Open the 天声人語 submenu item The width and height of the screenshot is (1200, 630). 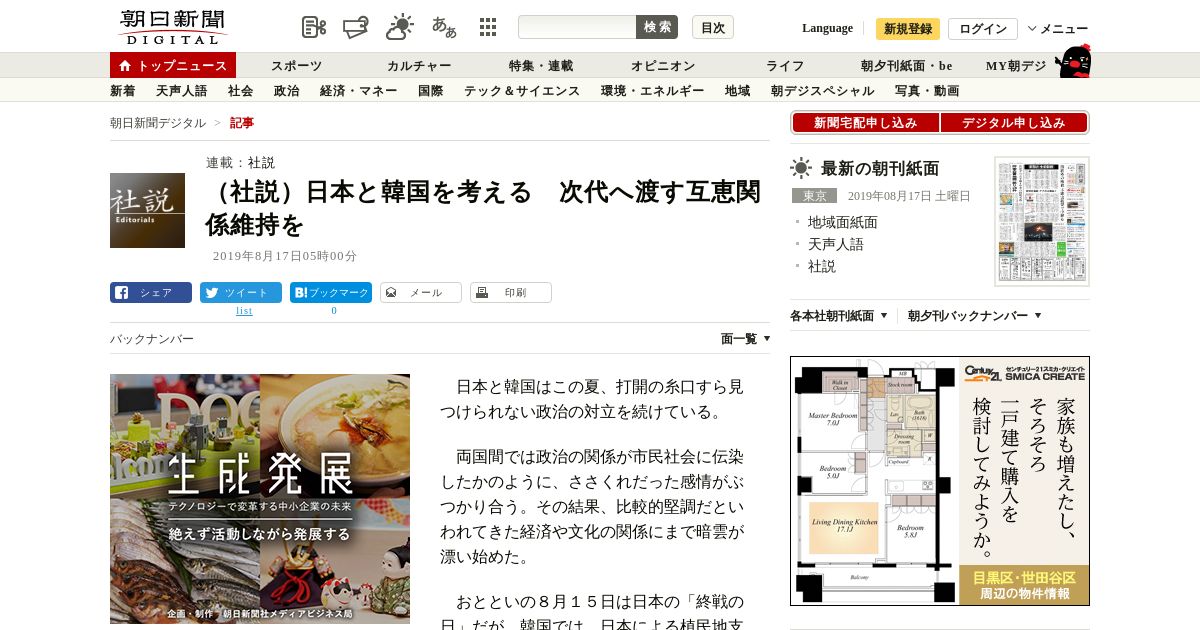tap(182, 91)
